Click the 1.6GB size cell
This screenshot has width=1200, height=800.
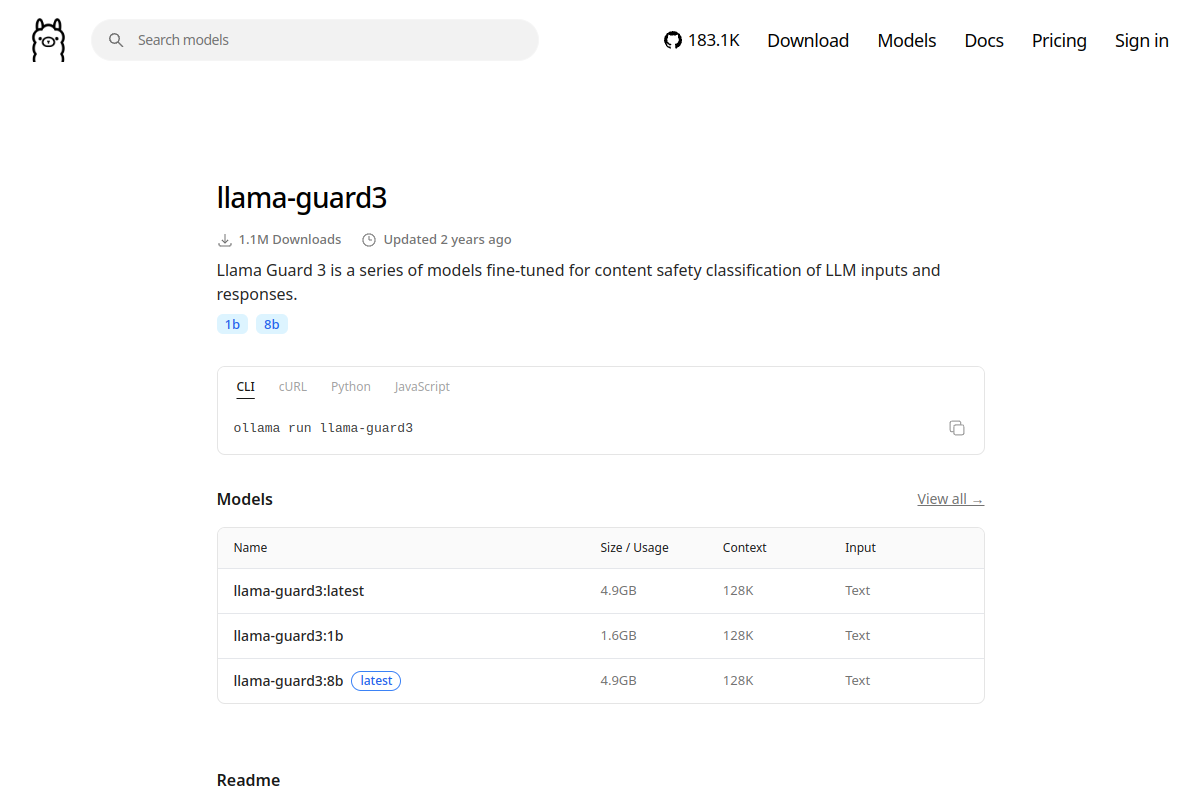[x=618, y=636]
